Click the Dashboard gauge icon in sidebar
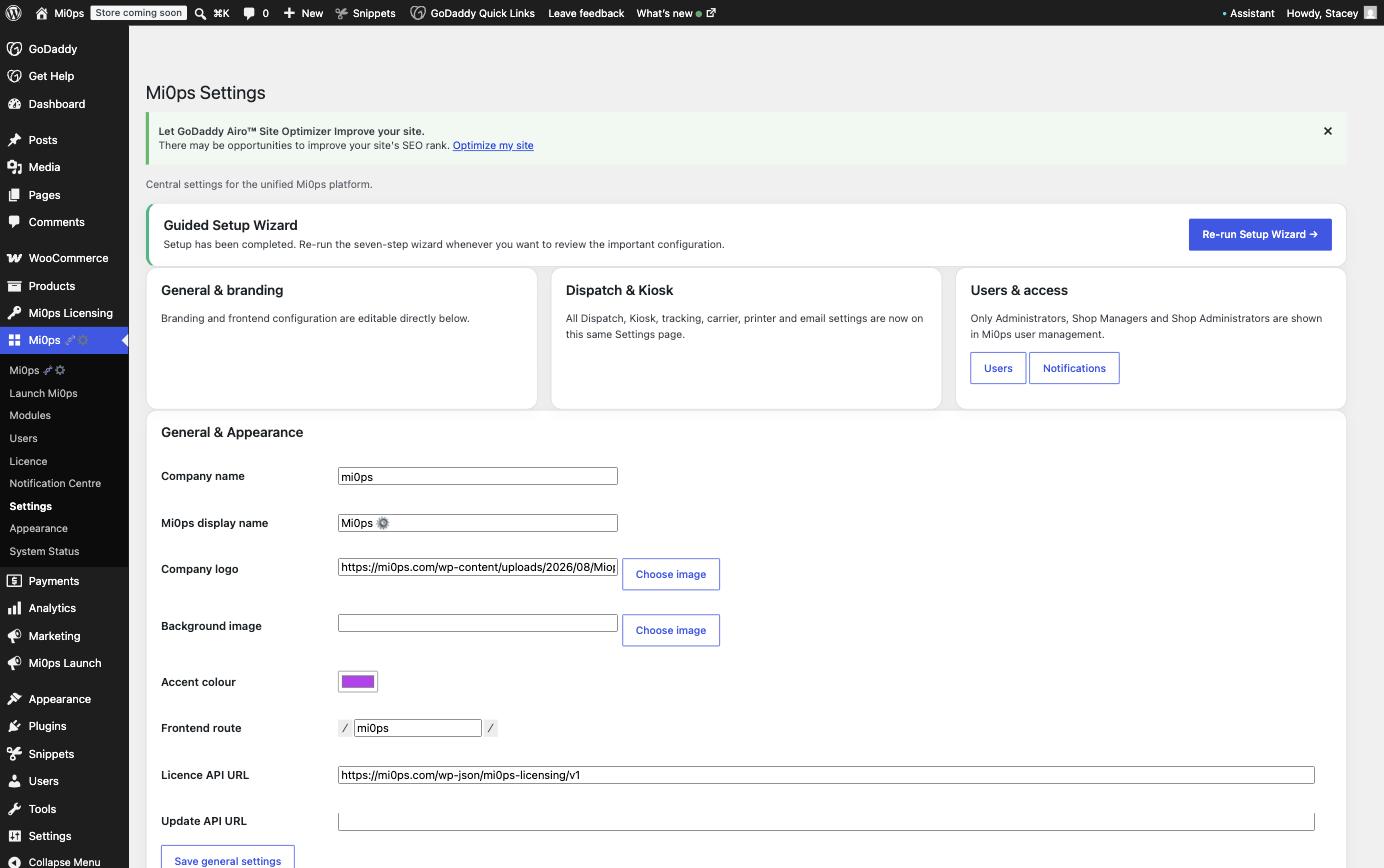Viewport: 1384px width, 868px height. click(x=14, y=104)
